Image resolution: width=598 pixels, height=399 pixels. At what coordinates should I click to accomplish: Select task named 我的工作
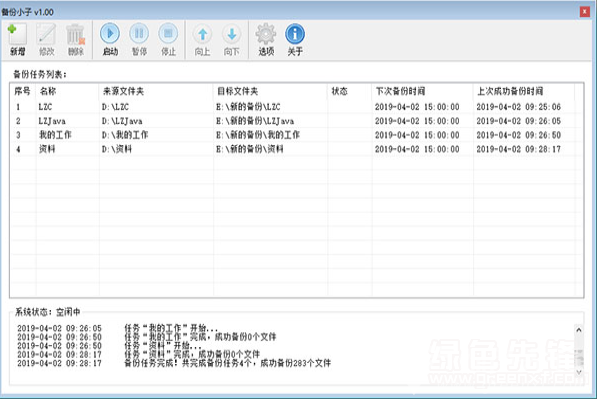pyautogui.click(x=55, y=135)
